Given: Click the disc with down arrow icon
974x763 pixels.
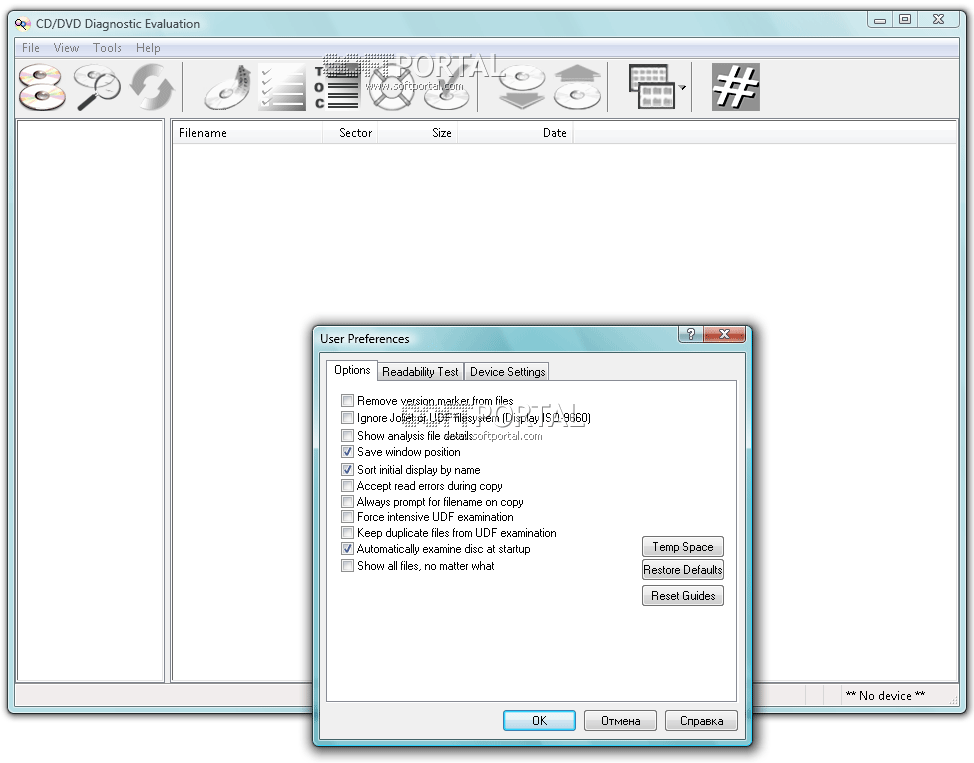Looking at the screenshot, I should 521,87.
